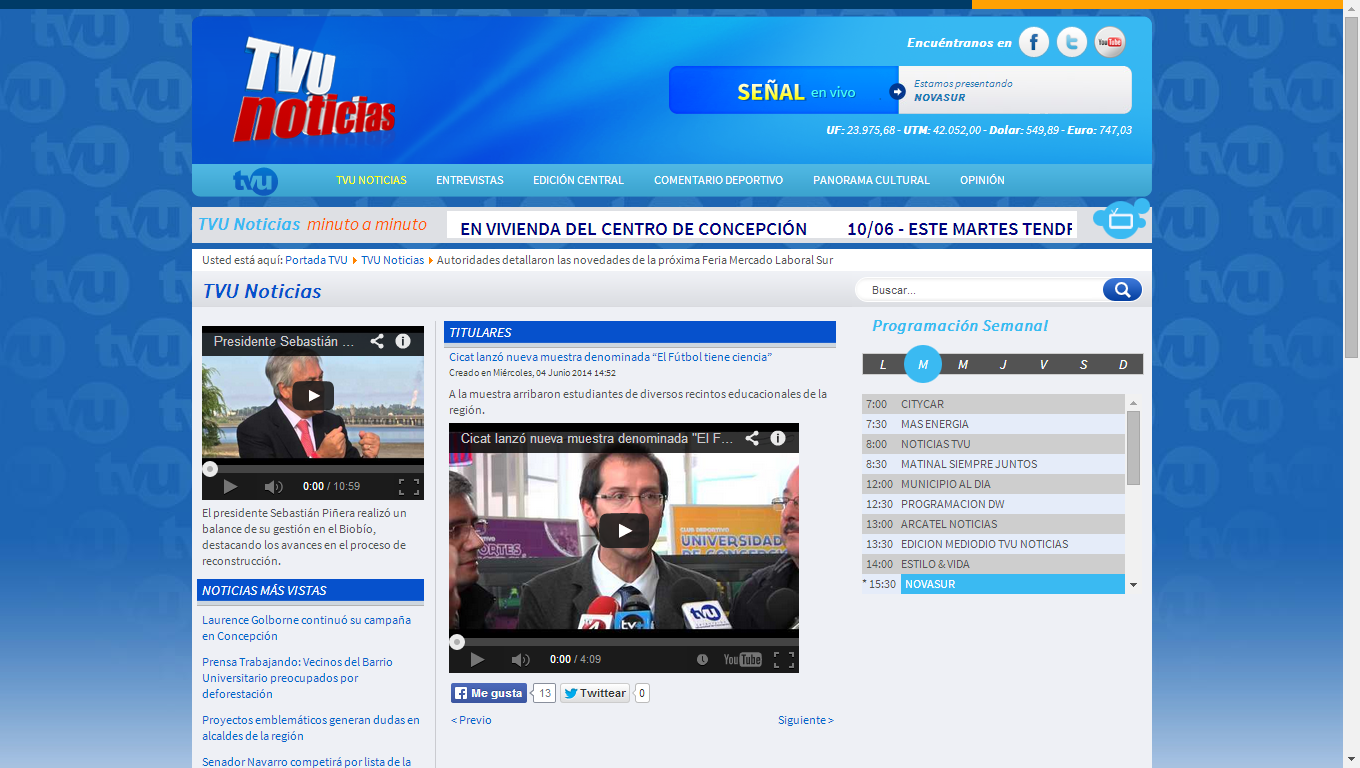Click the Cicat video progress bar

(624, 642)
